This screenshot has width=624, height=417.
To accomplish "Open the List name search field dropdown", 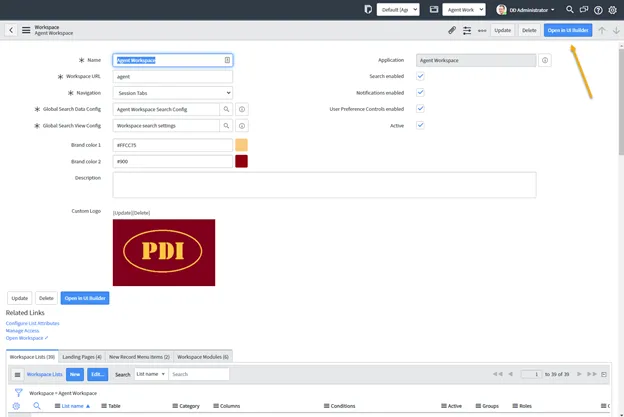I will point(149,374).
